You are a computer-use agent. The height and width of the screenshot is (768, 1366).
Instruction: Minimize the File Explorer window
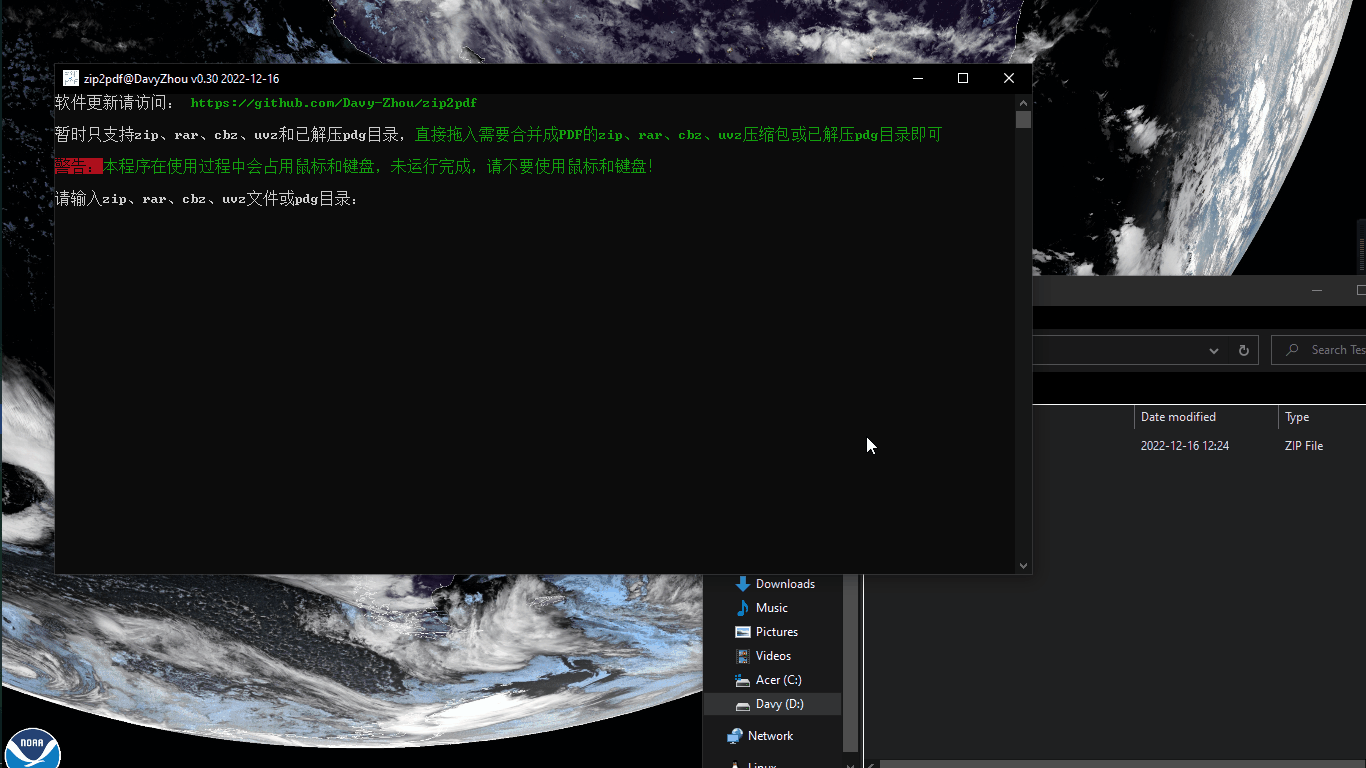[1317, 290]
